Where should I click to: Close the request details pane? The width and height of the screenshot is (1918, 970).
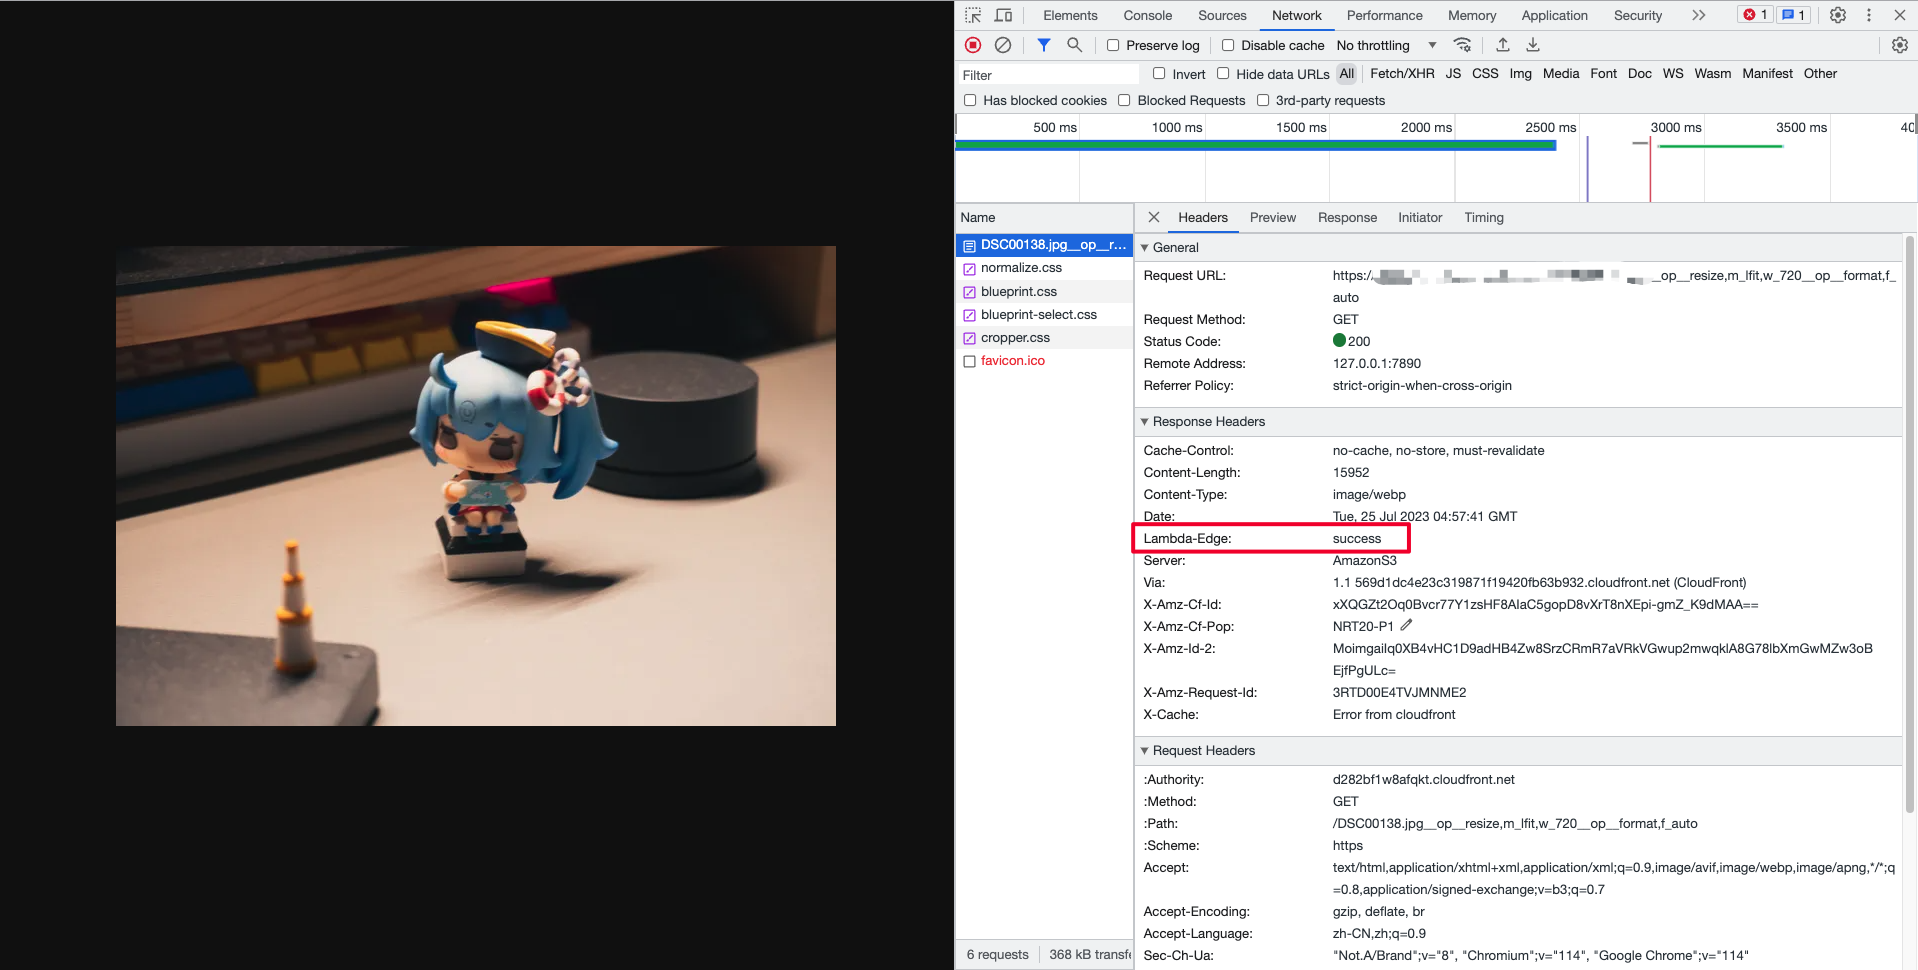(x=1154, y=217)
